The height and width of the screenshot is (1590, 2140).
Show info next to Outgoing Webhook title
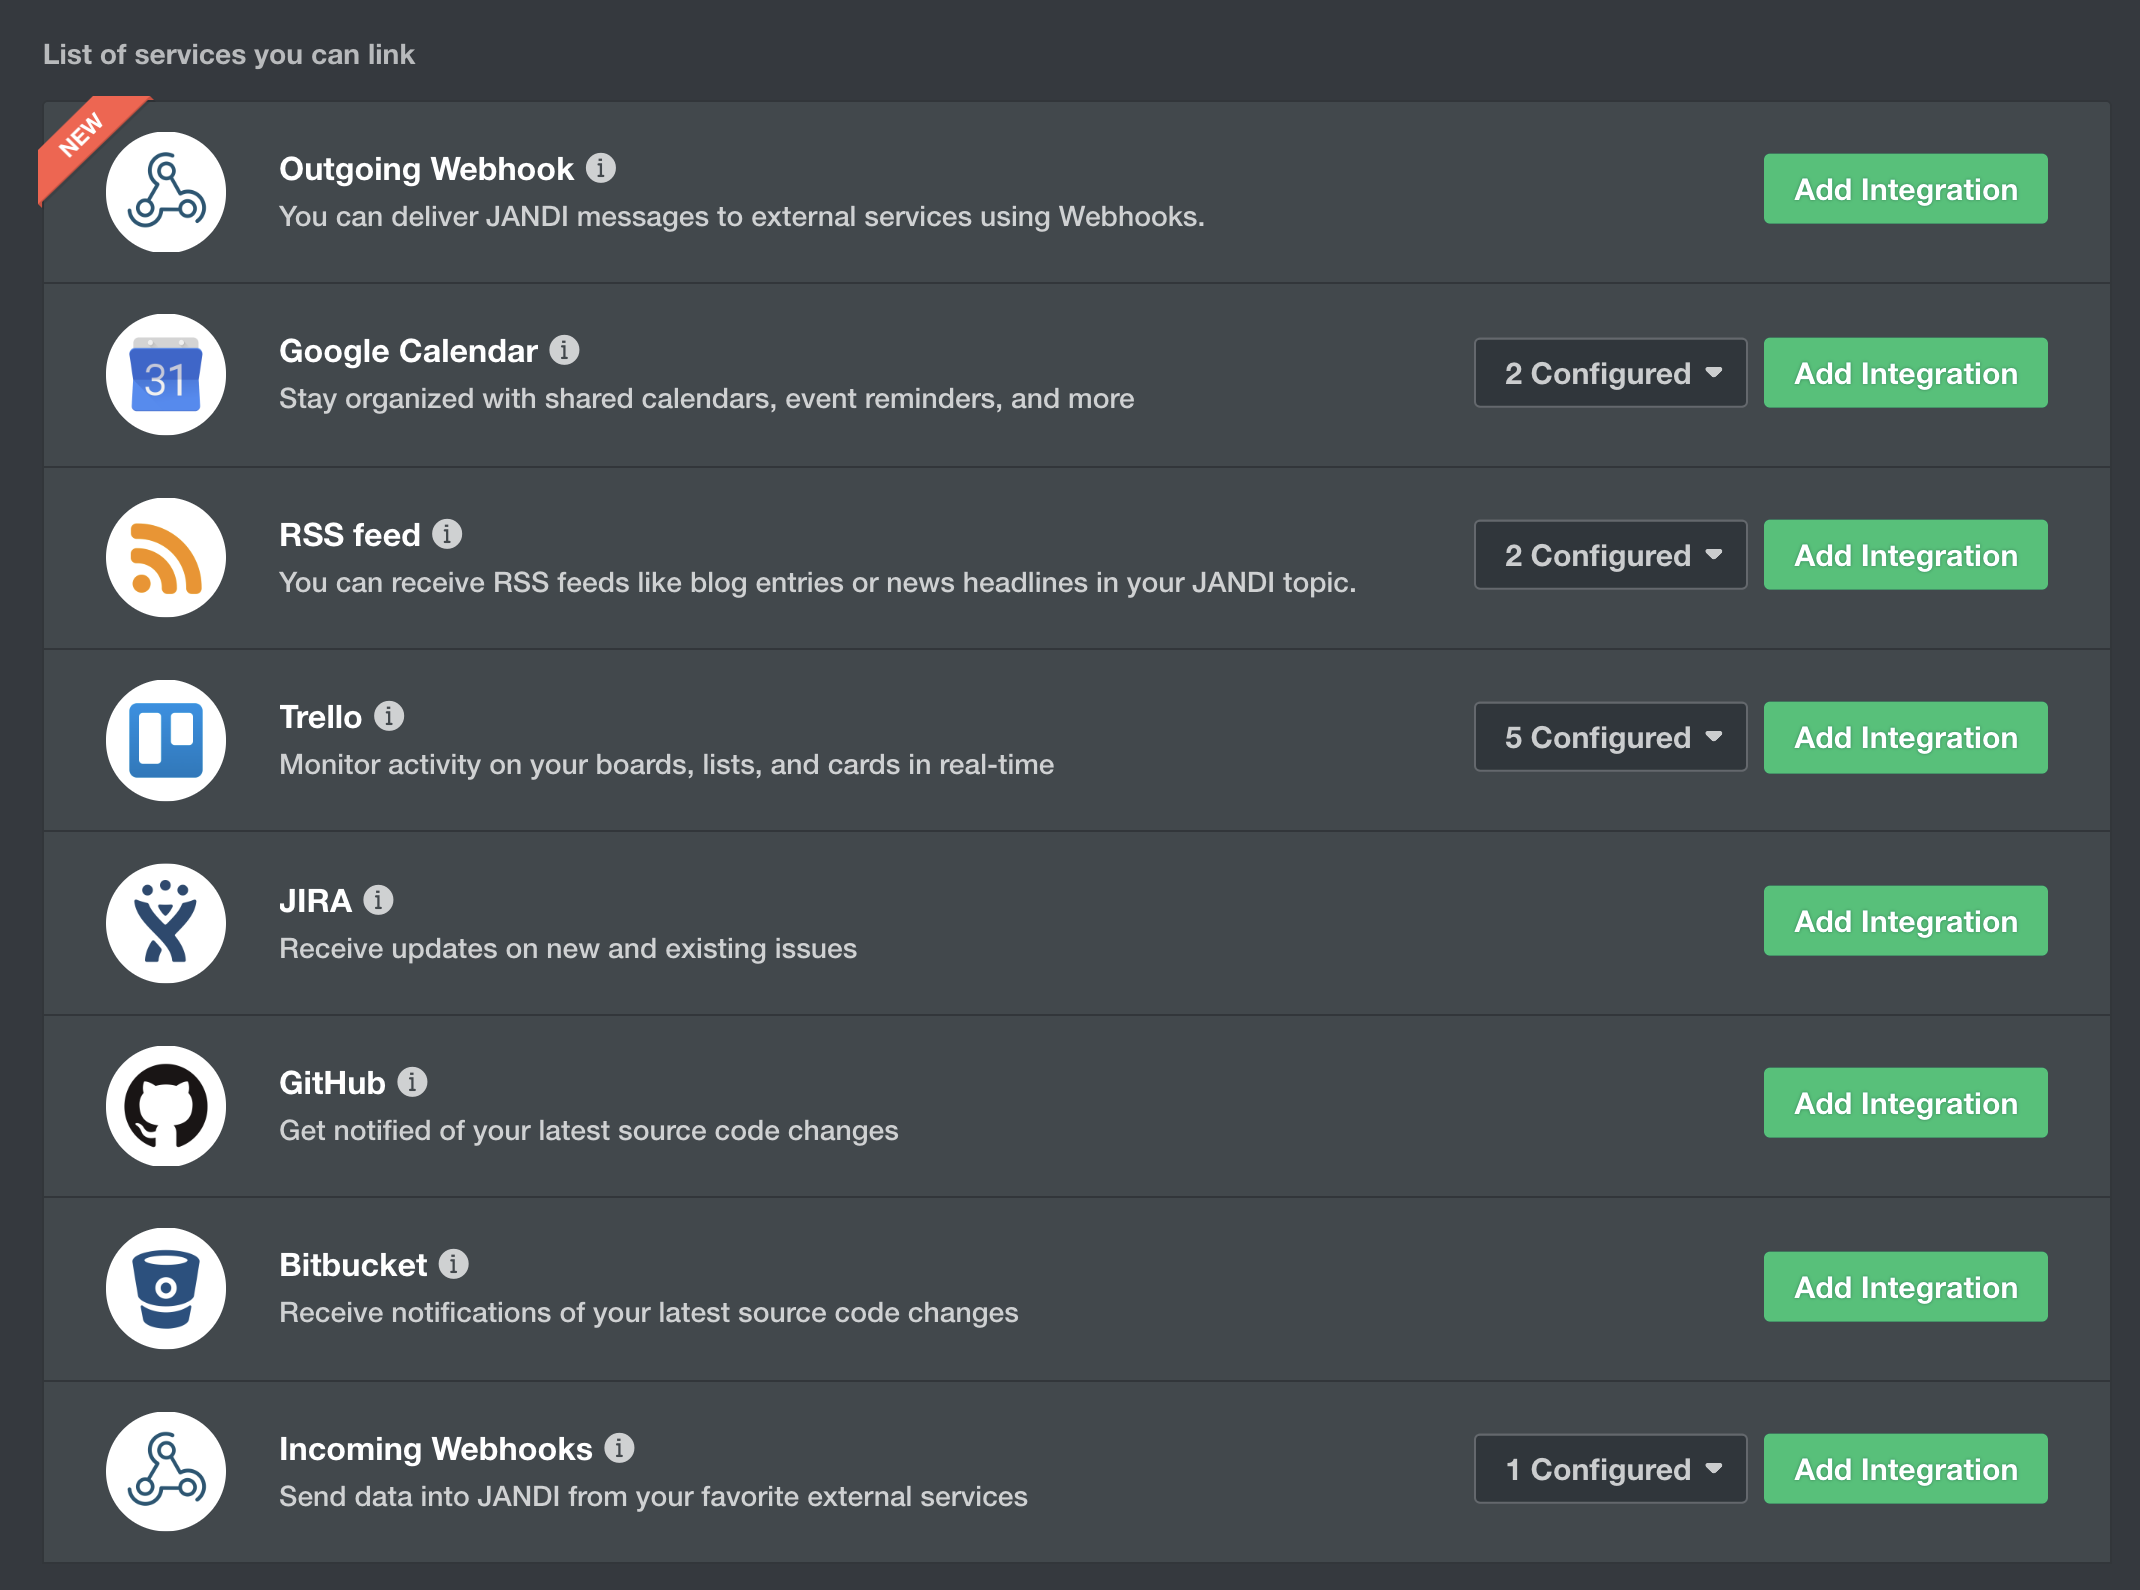(x=600, y=168)
